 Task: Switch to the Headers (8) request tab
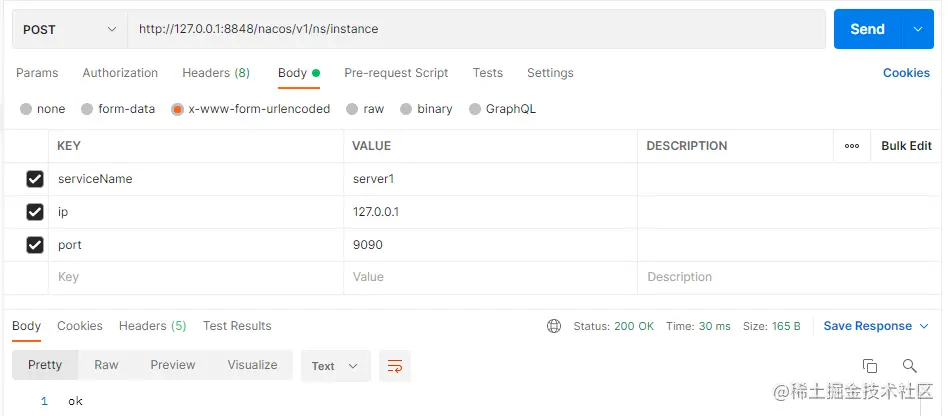(216, 73)
